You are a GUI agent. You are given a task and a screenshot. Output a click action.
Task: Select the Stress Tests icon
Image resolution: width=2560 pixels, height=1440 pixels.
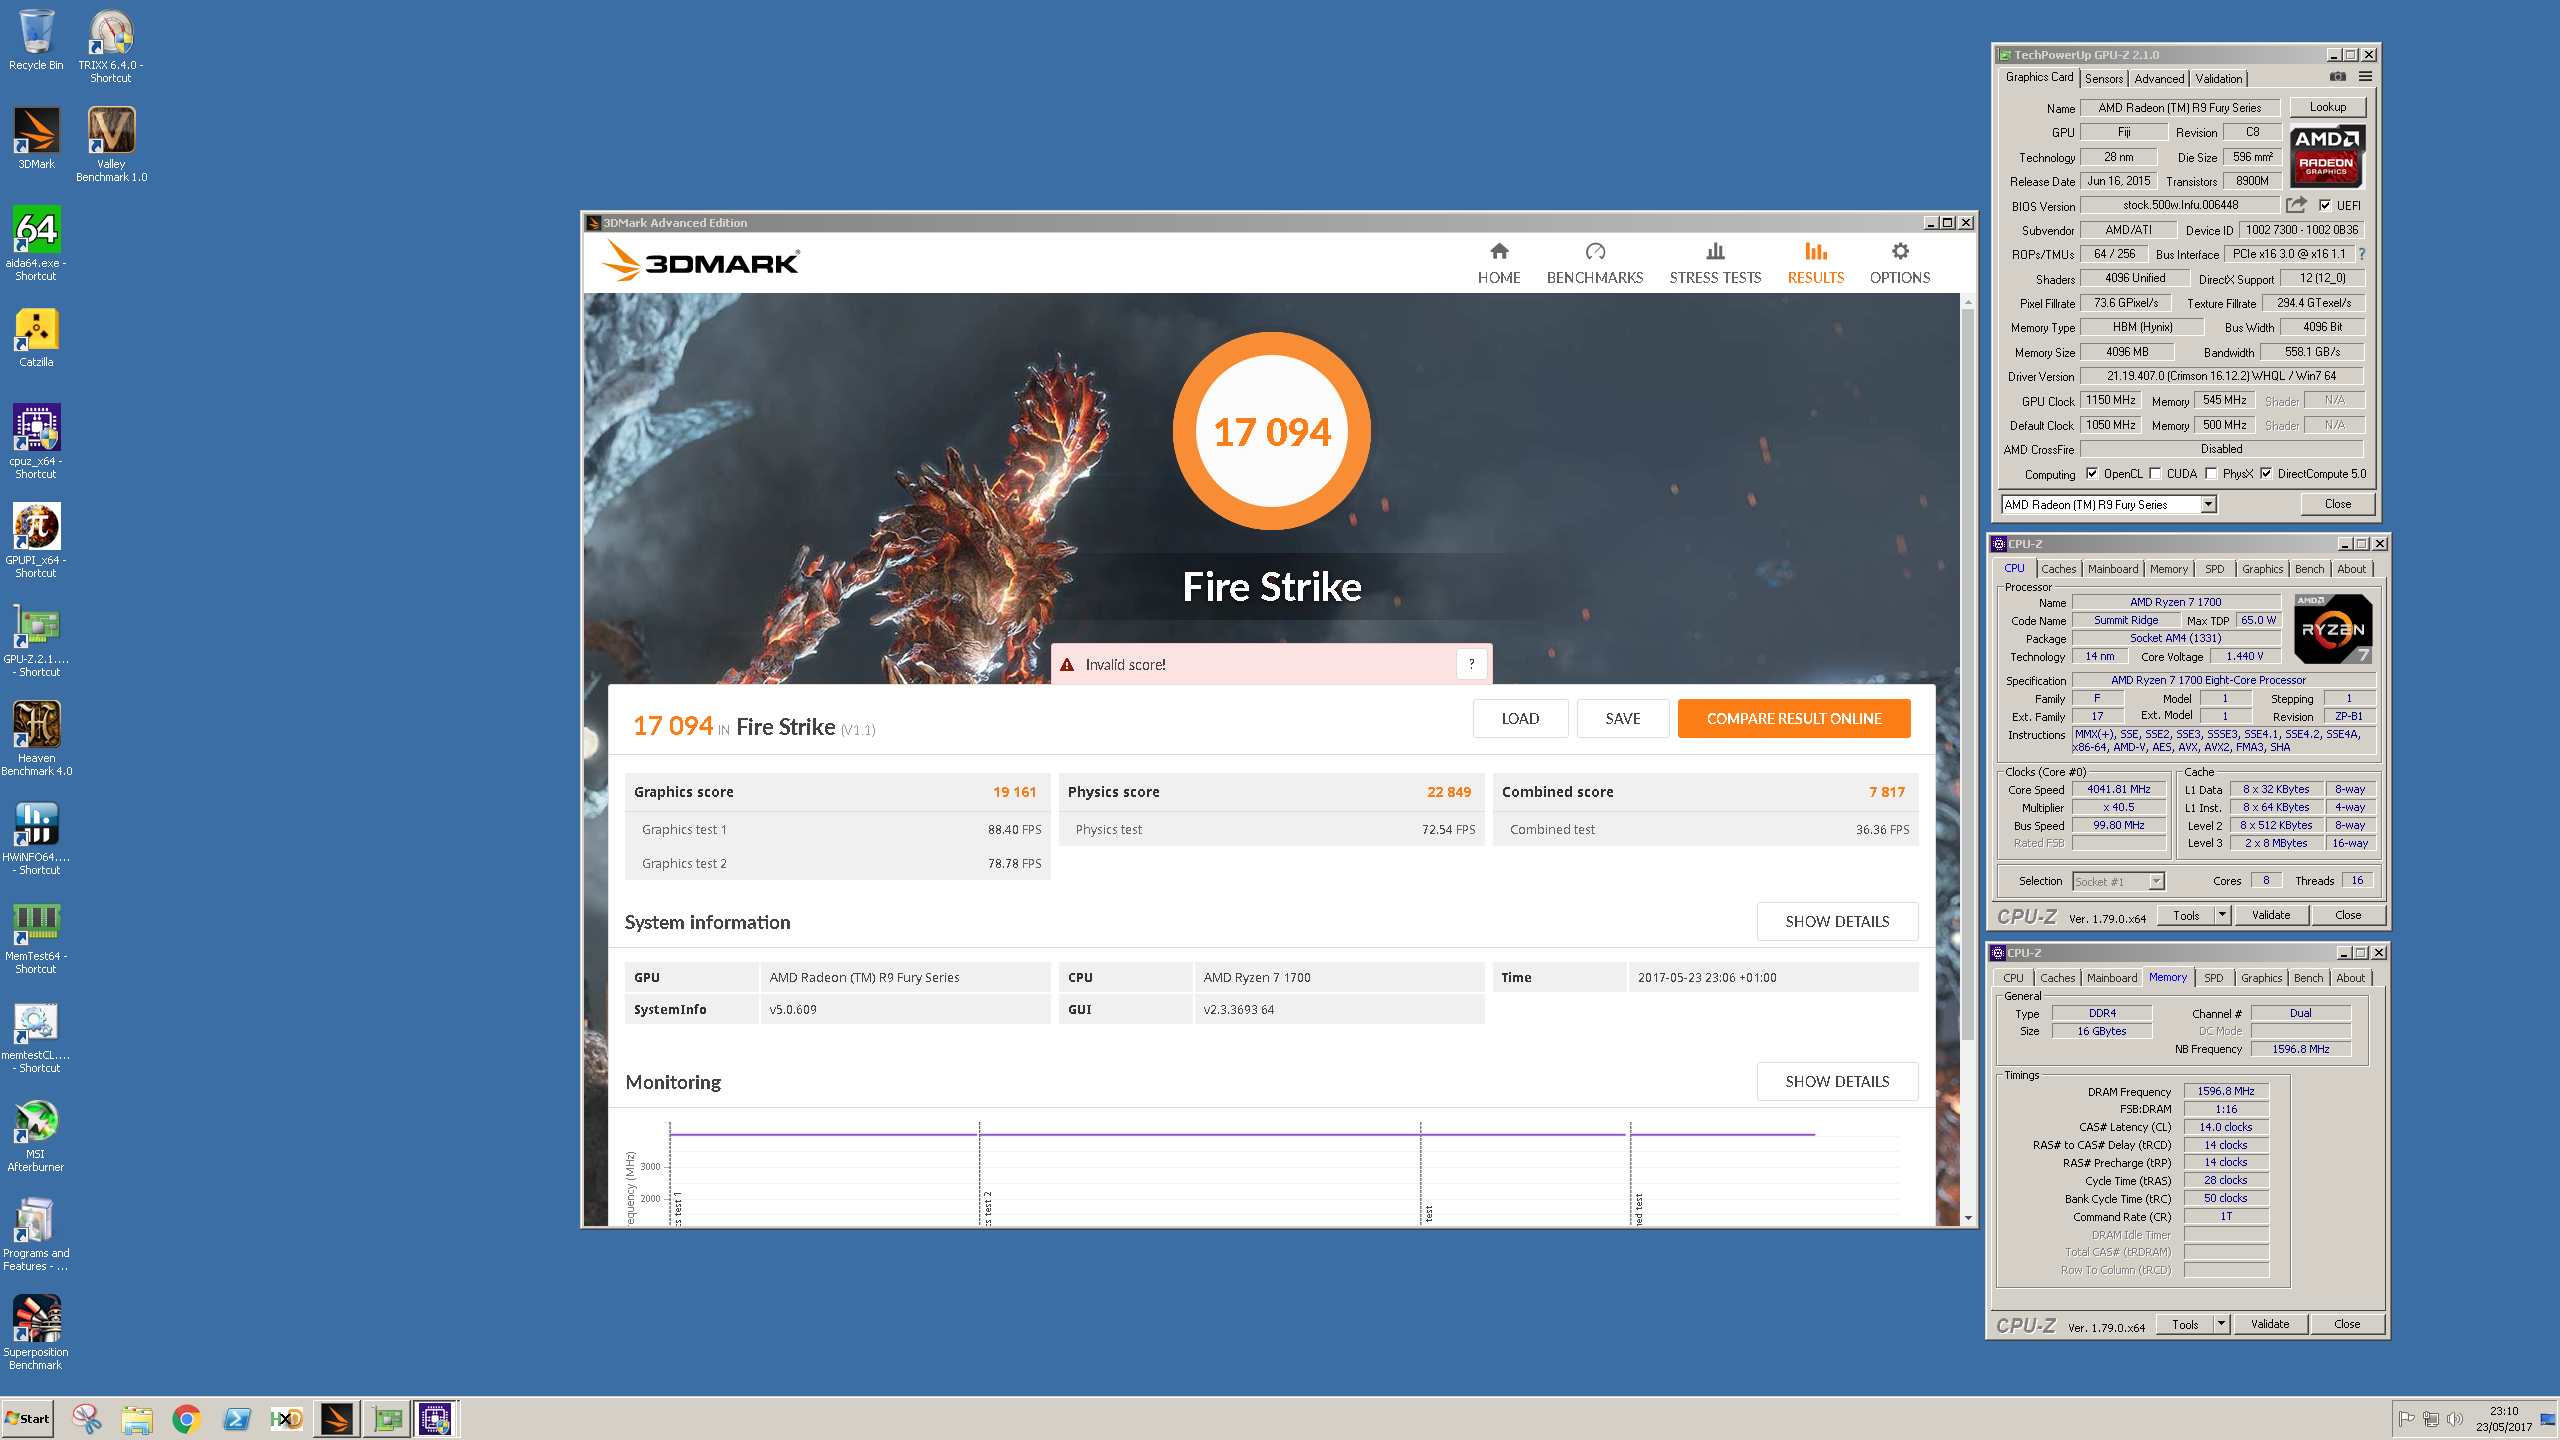(x=1715, y=262)
